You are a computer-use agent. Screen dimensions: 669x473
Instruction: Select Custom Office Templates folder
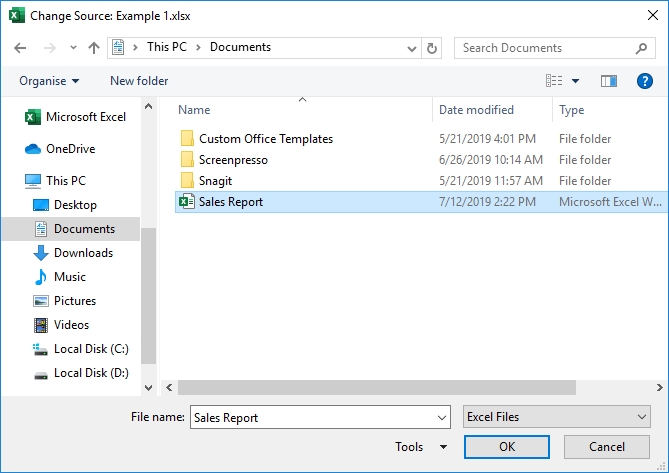(266, 139)
